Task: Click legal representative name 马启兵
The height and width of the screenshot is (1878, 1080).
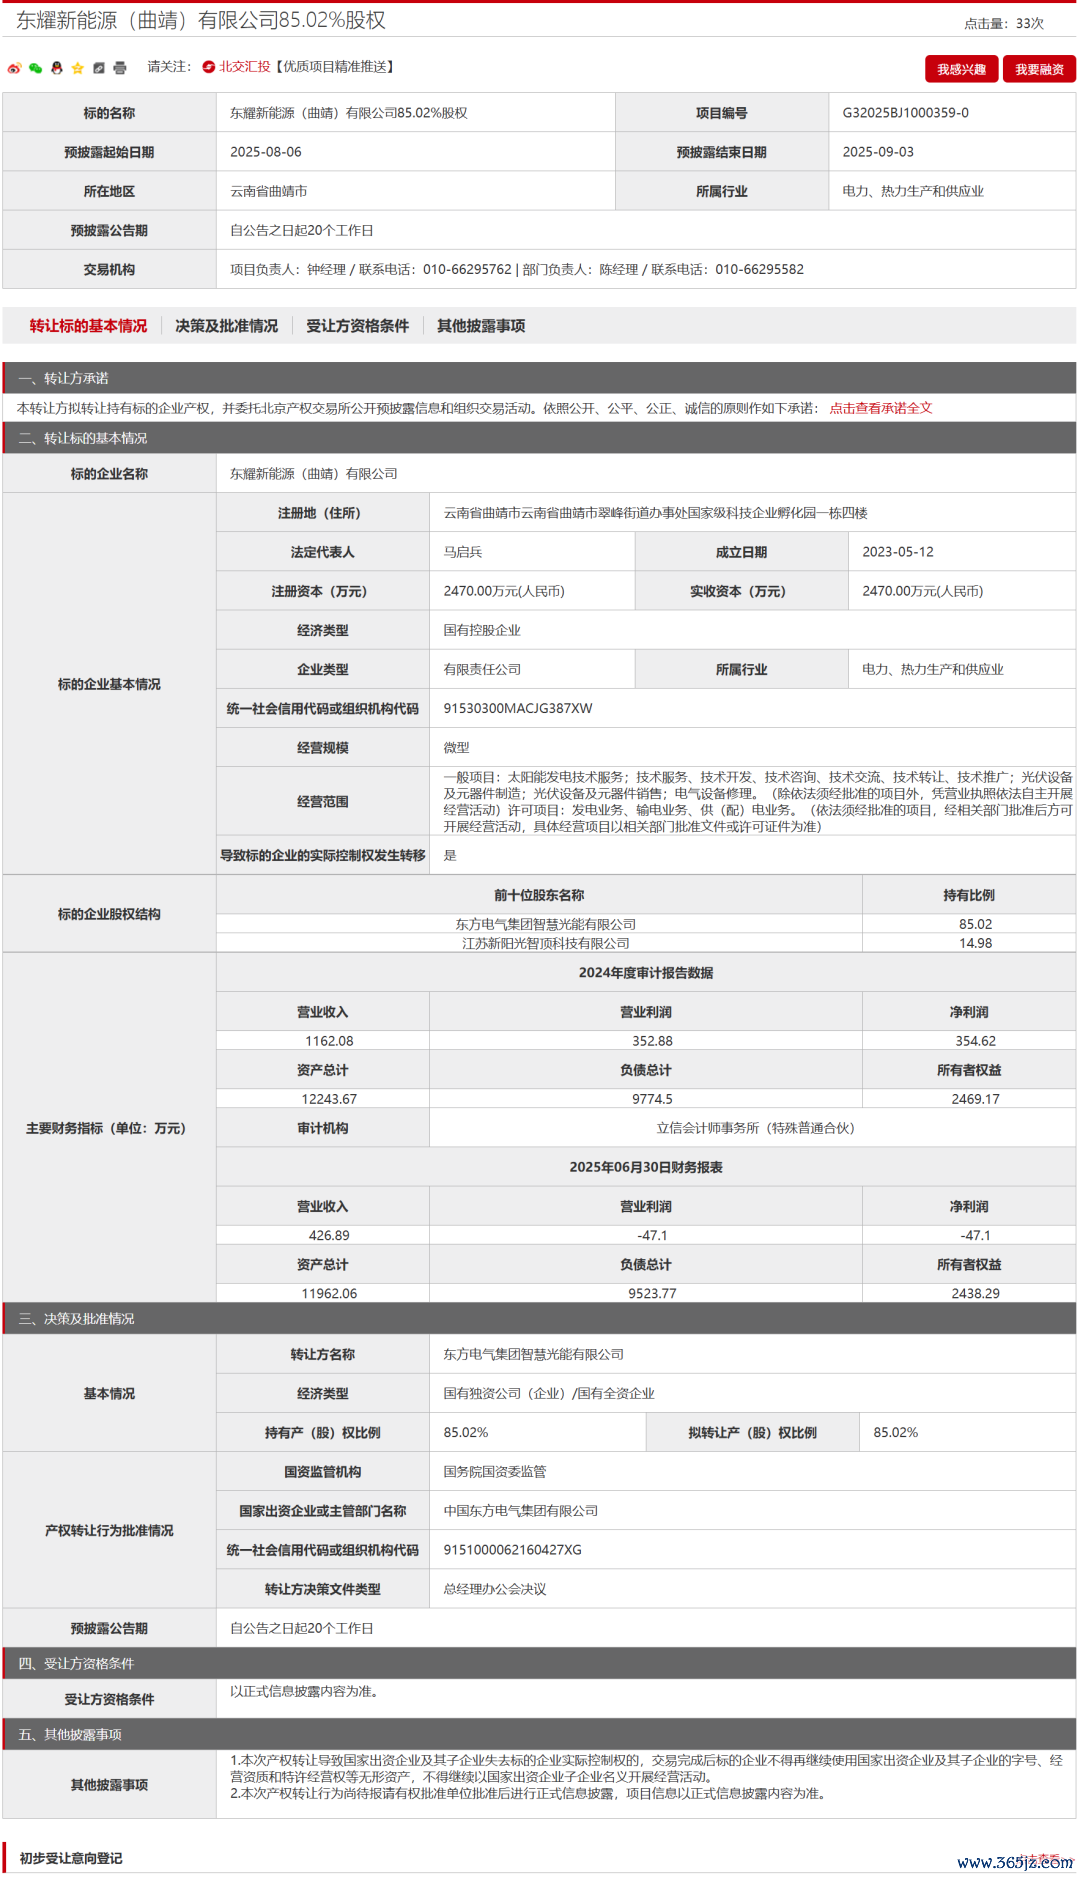Action: tap(463, 552)
